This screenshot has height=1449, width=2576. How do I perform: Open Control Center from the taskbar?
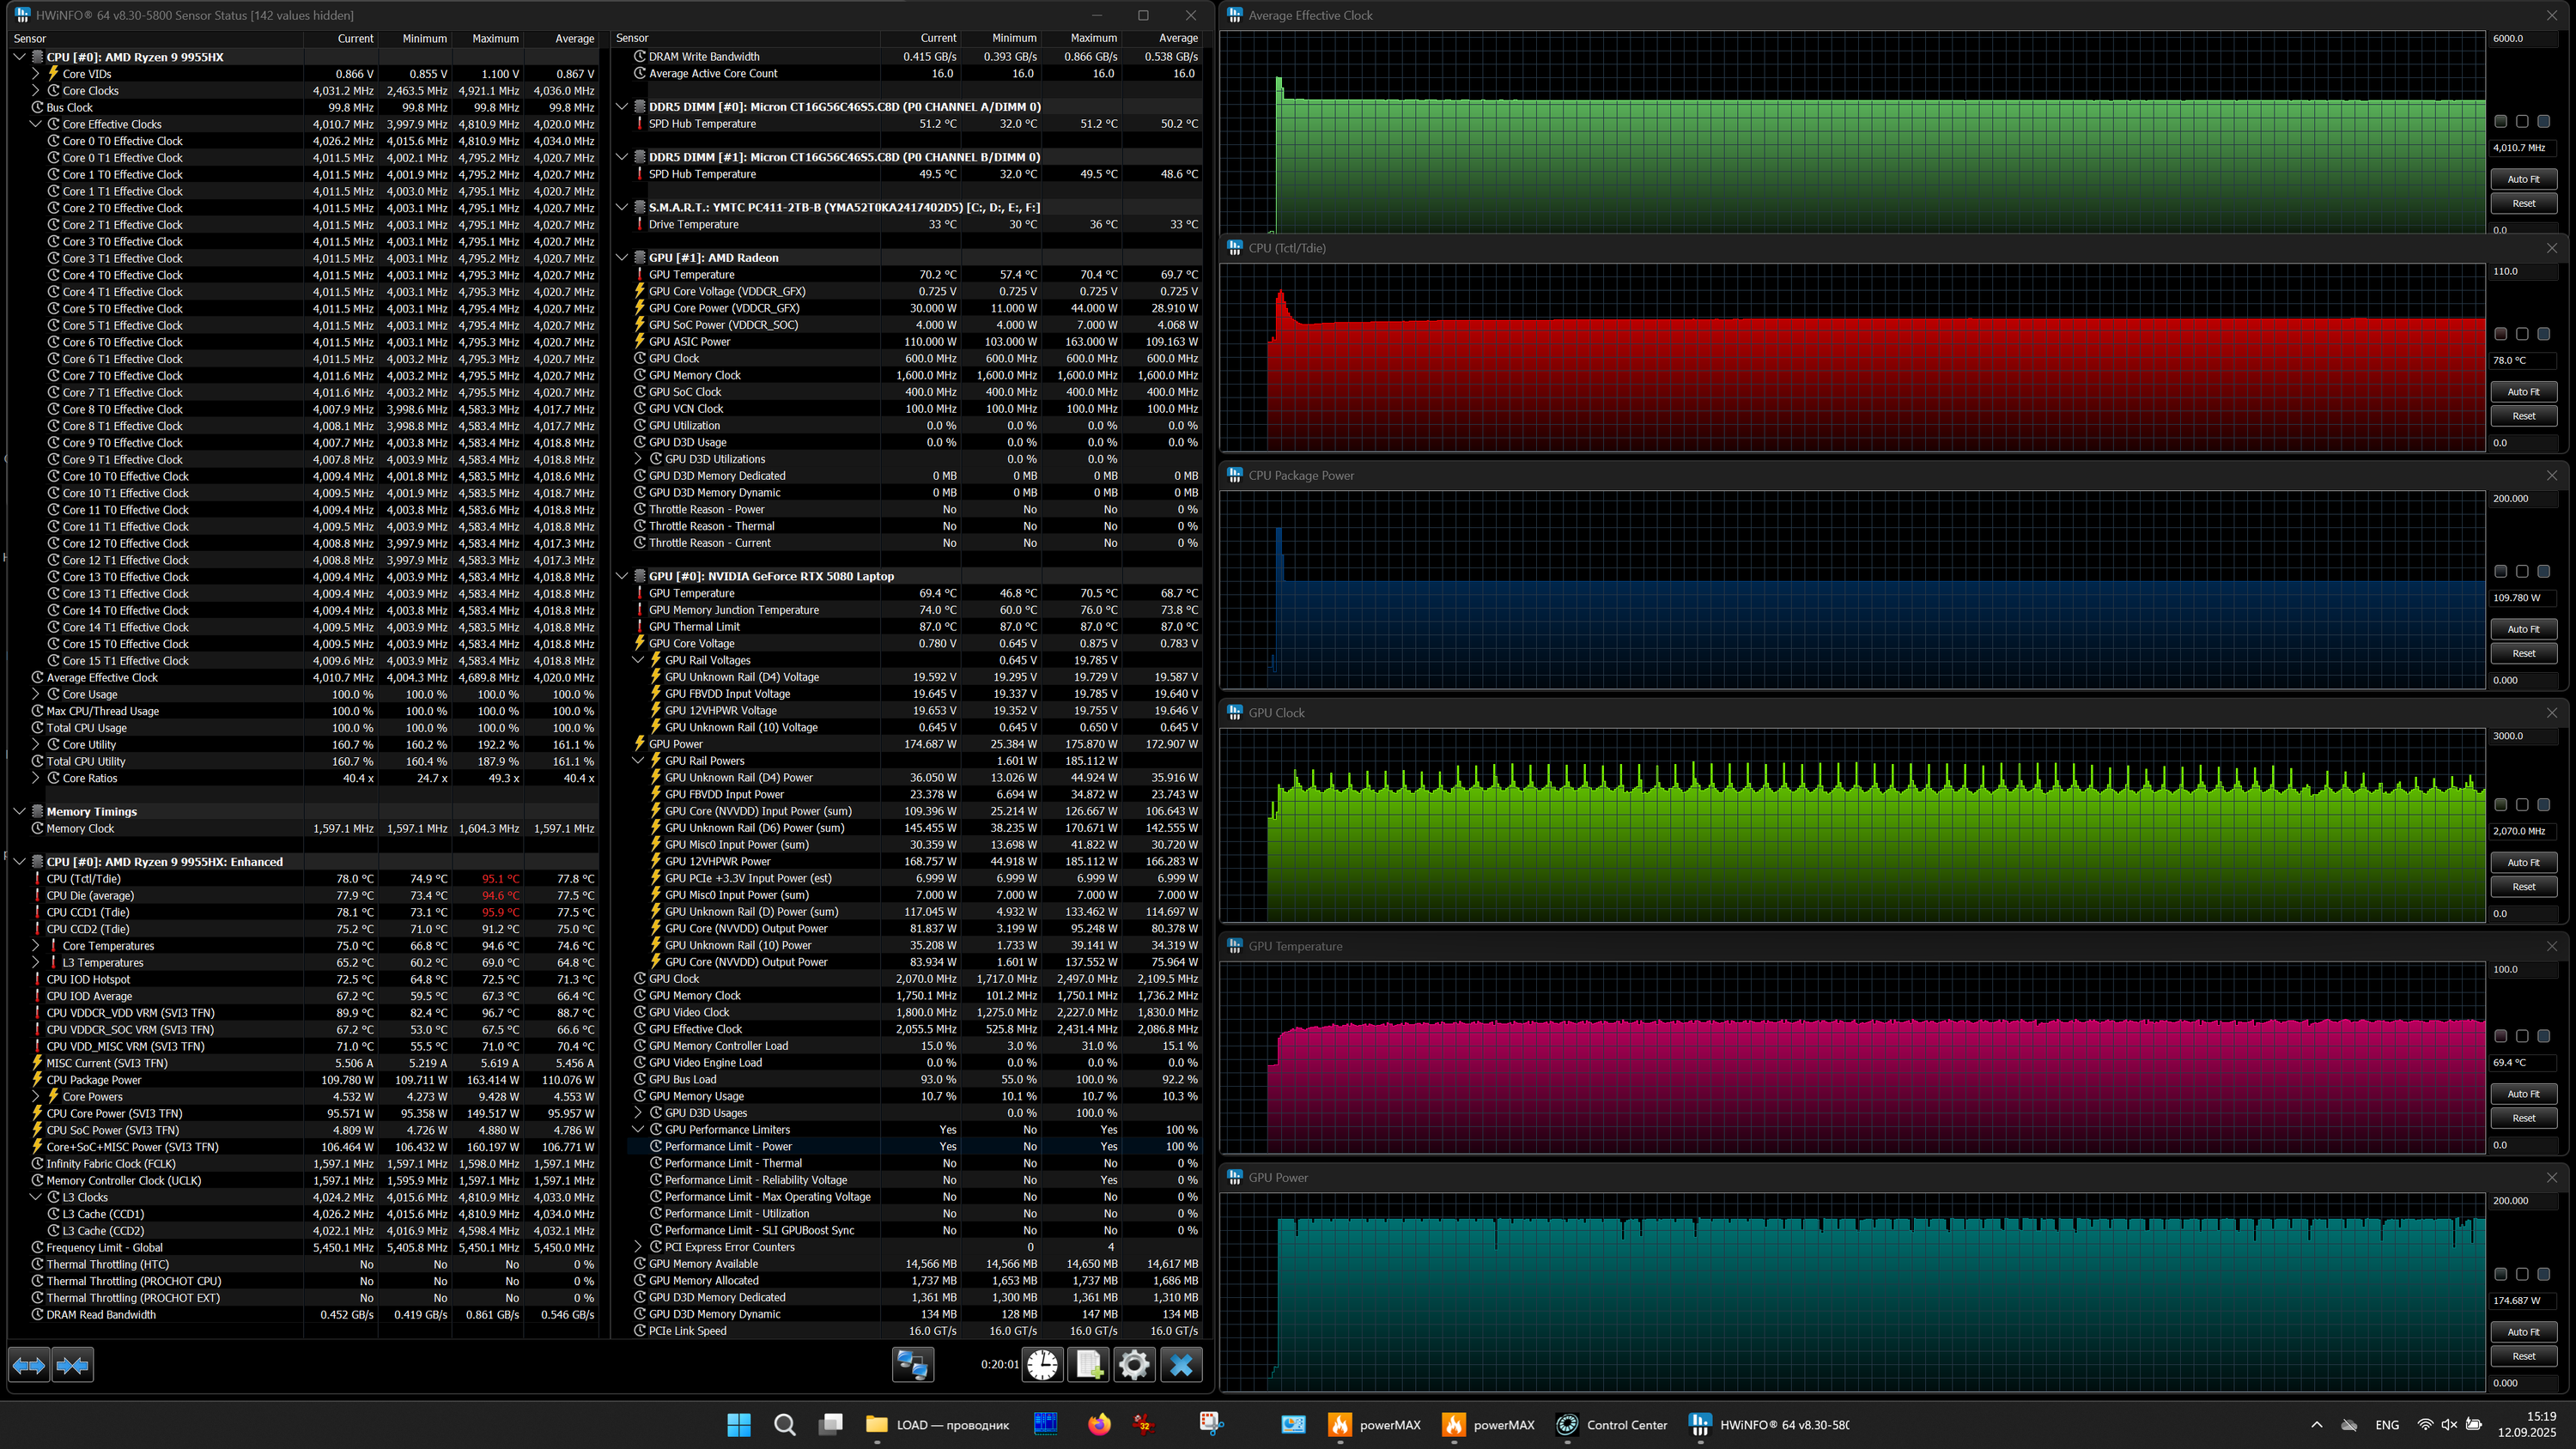pos(1612,1425)
